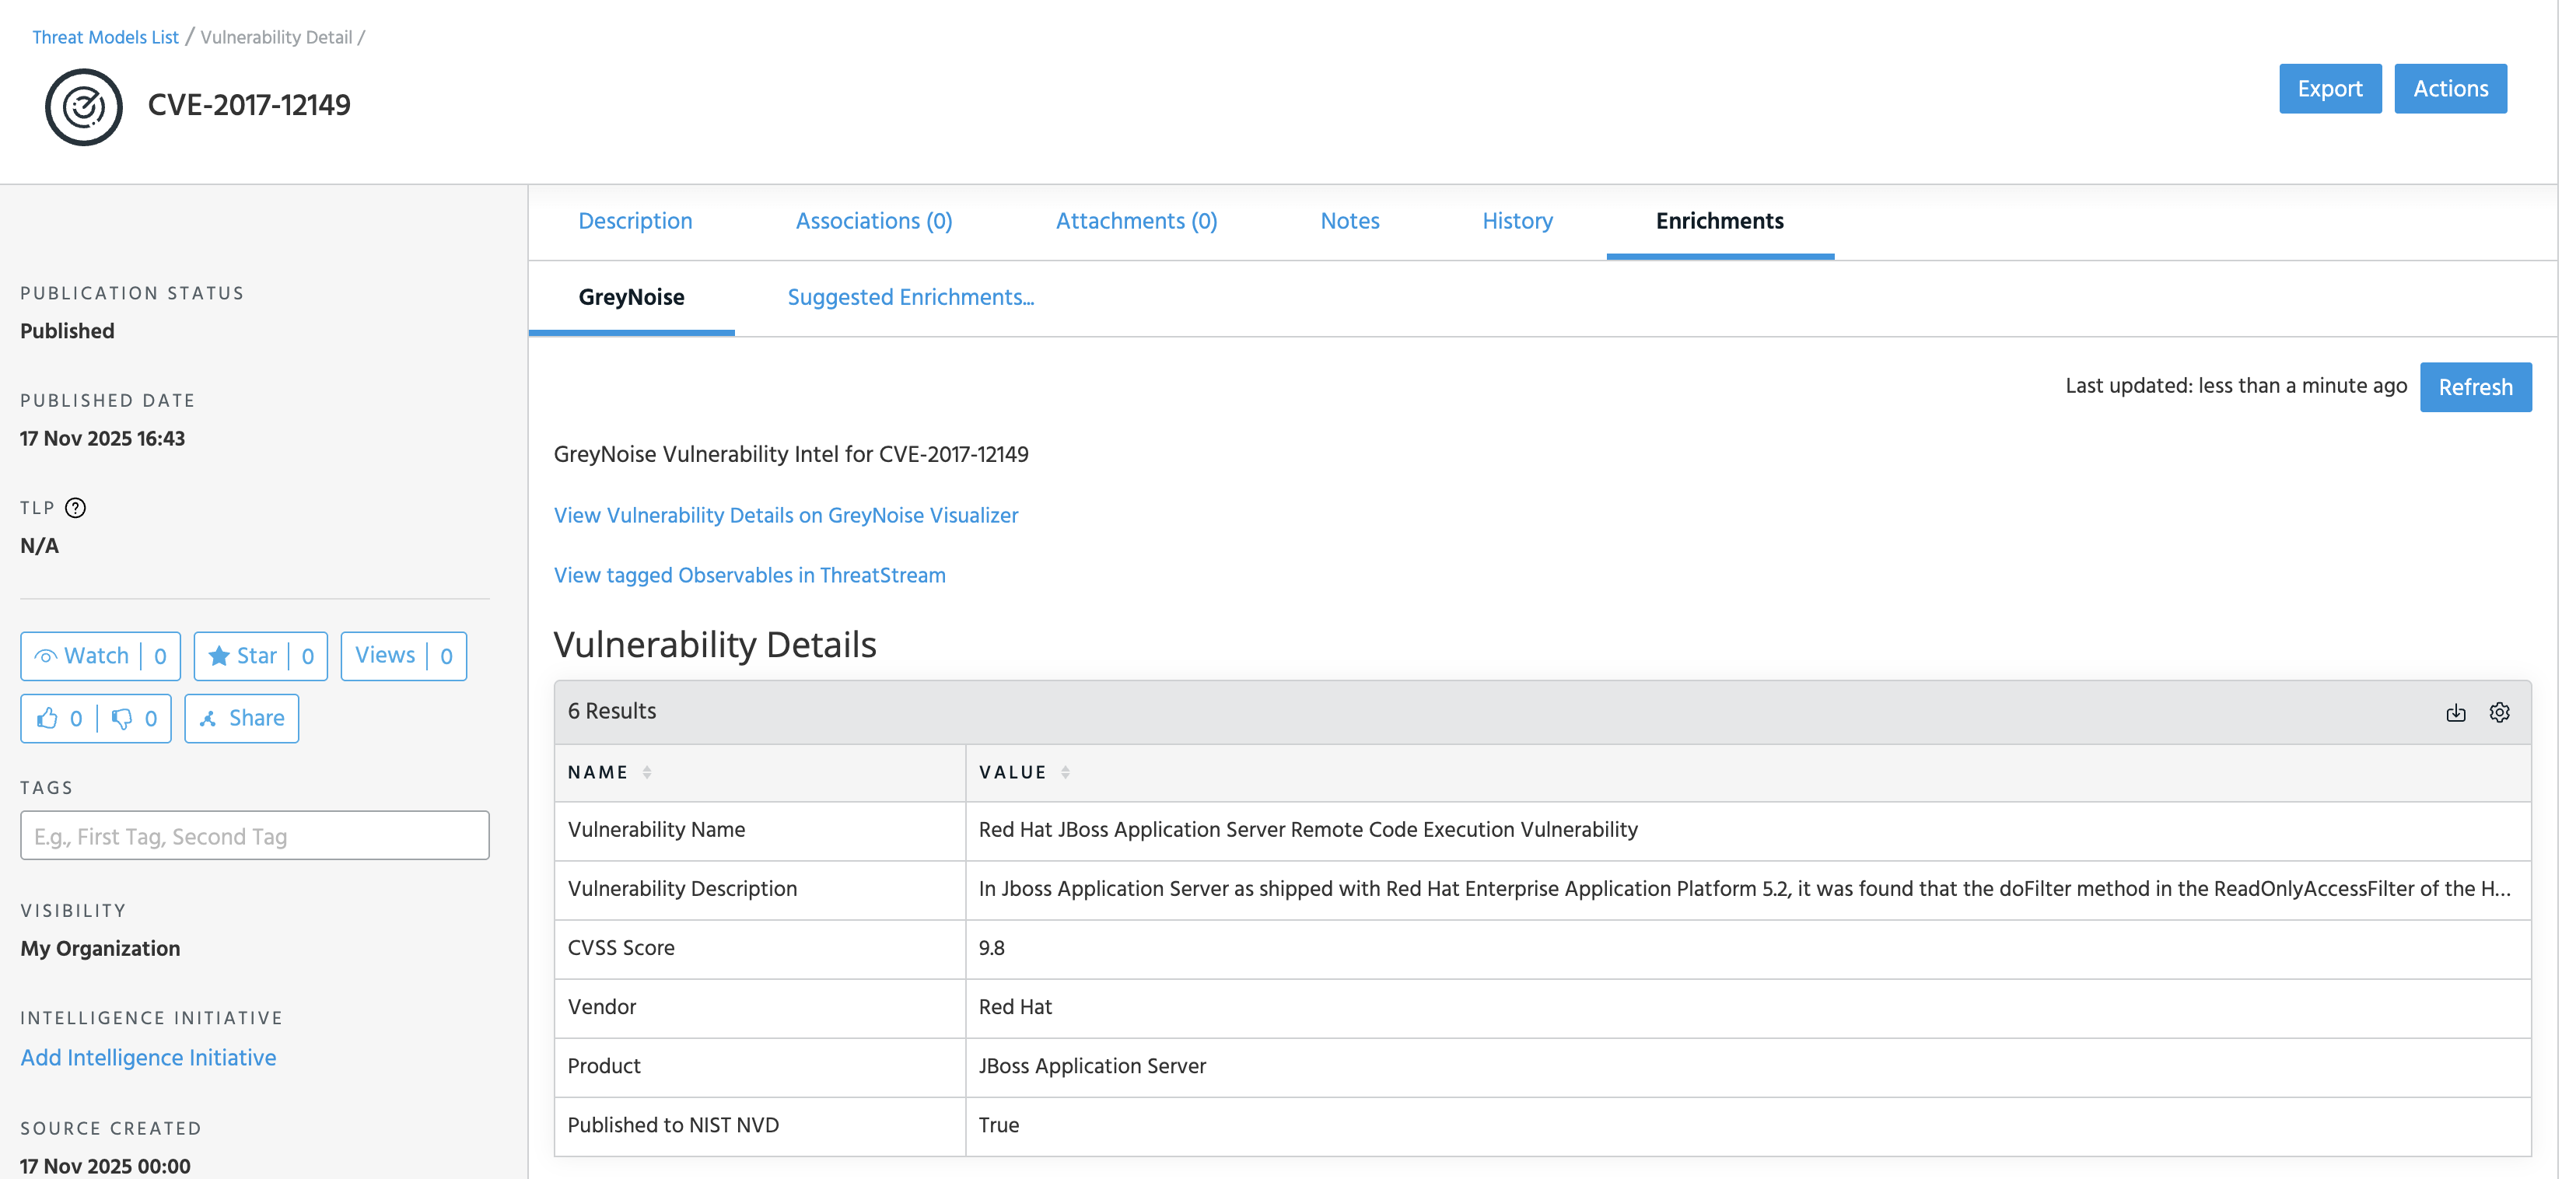This screenshot has height=1179, width=2576.
Task: Open table settings gear icon
Action: click(2499, 712)
